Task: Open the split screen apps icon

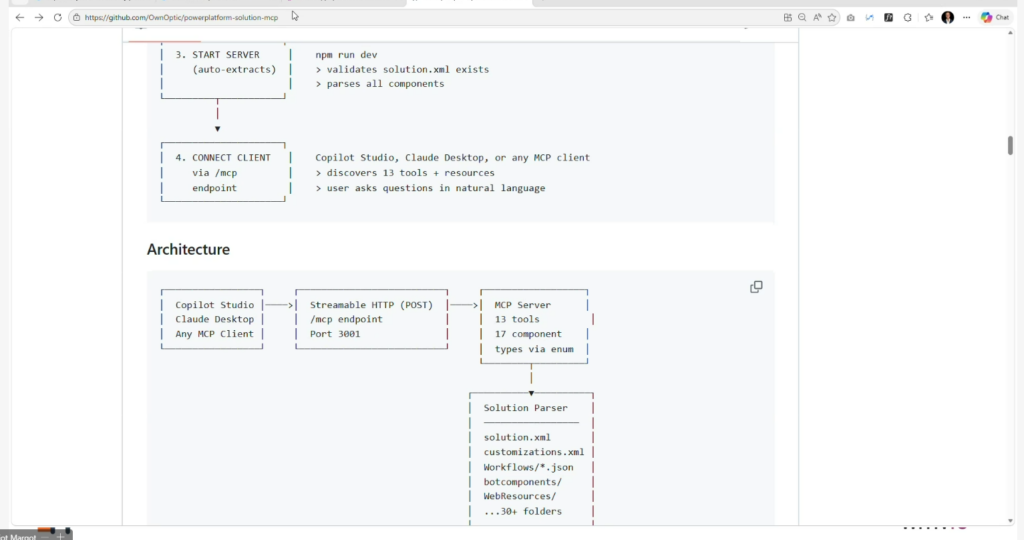Action: pos(788,17)
